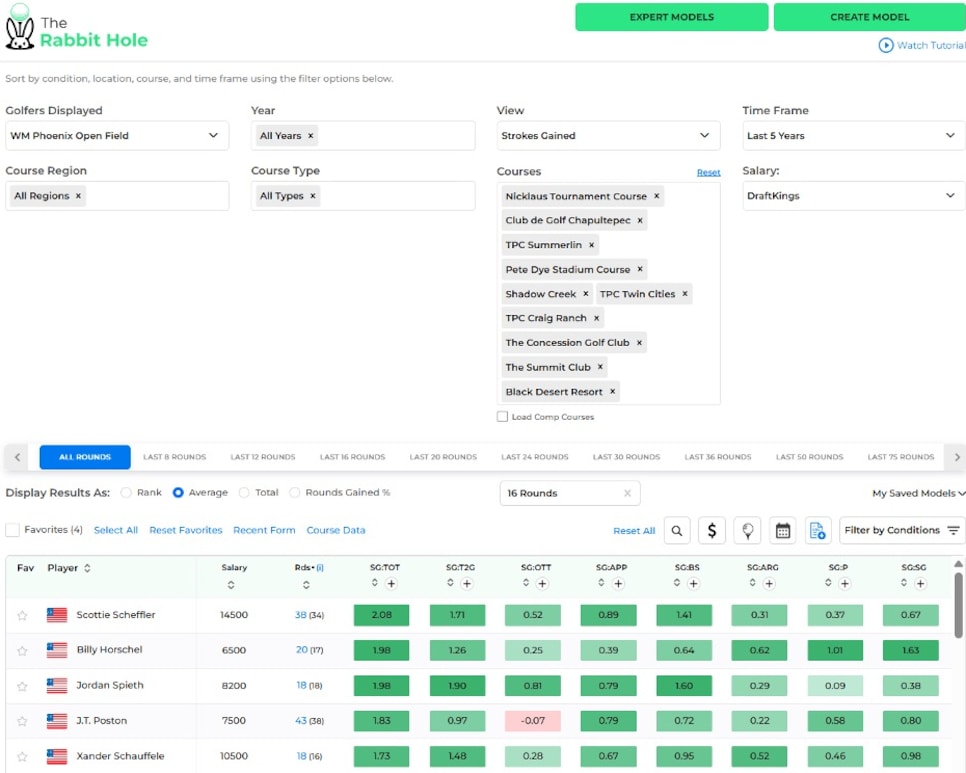
Task: Select the Last 8 Rounds tab
Action: tap(174, 457)
